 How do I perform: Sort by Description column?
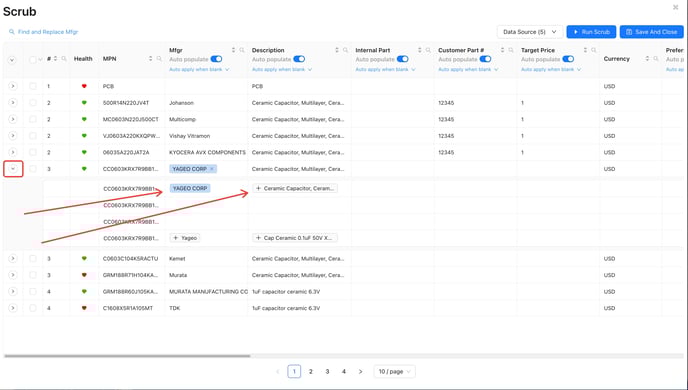coord(337,50)
